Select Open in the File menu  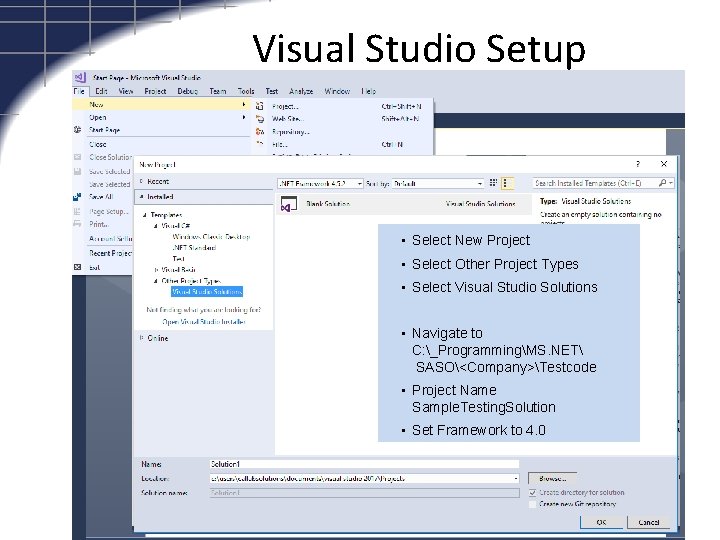tap(161, 117)
